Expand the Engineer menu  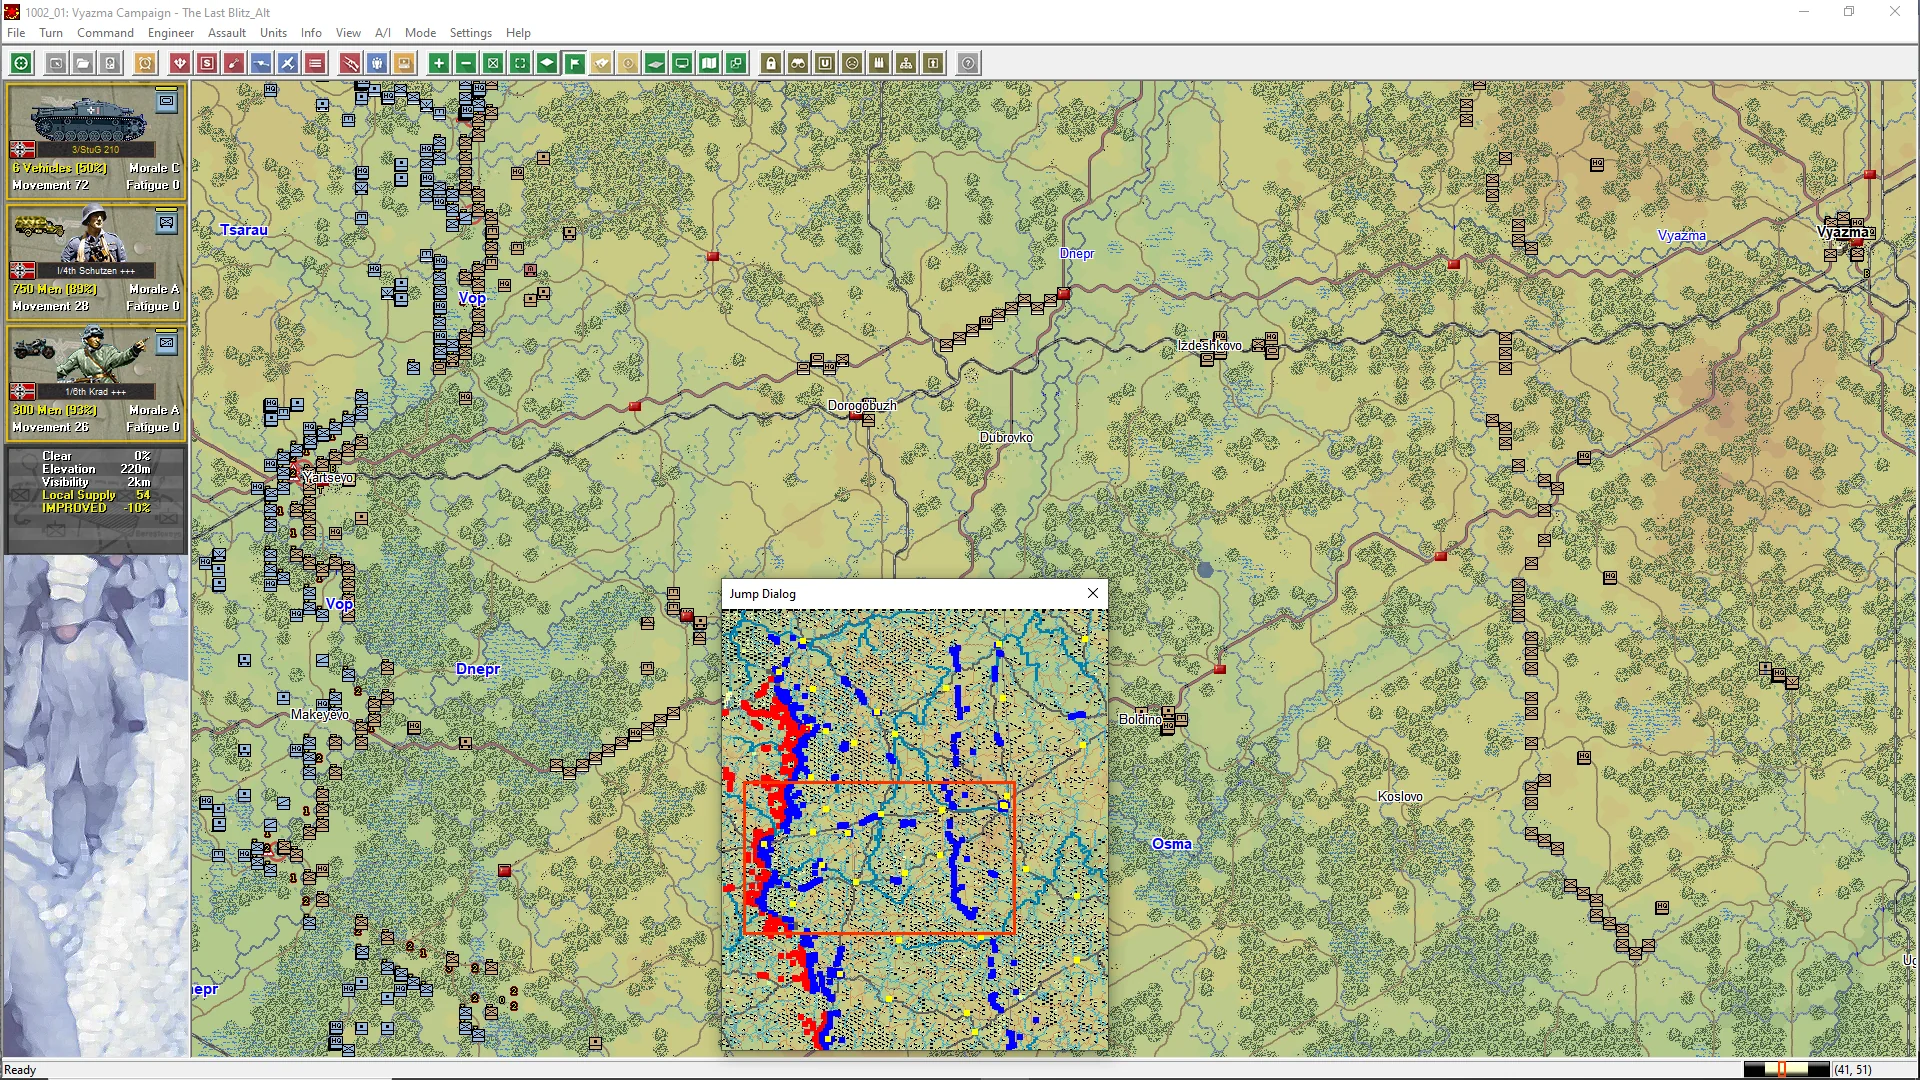[x=170, y=33]
